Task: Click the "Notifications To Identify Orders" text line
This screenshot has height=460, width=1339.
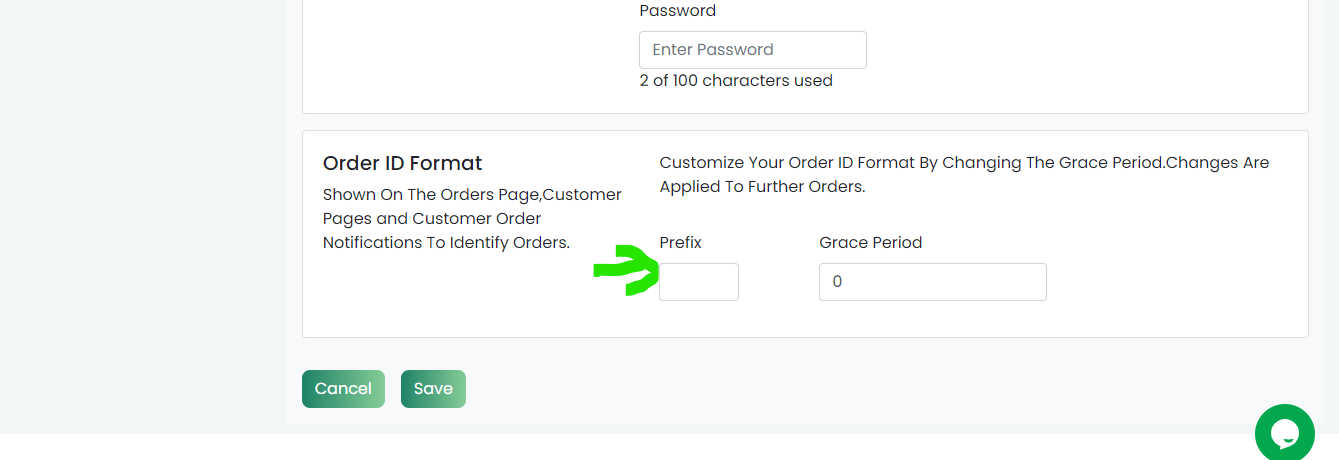Action: 446,242
